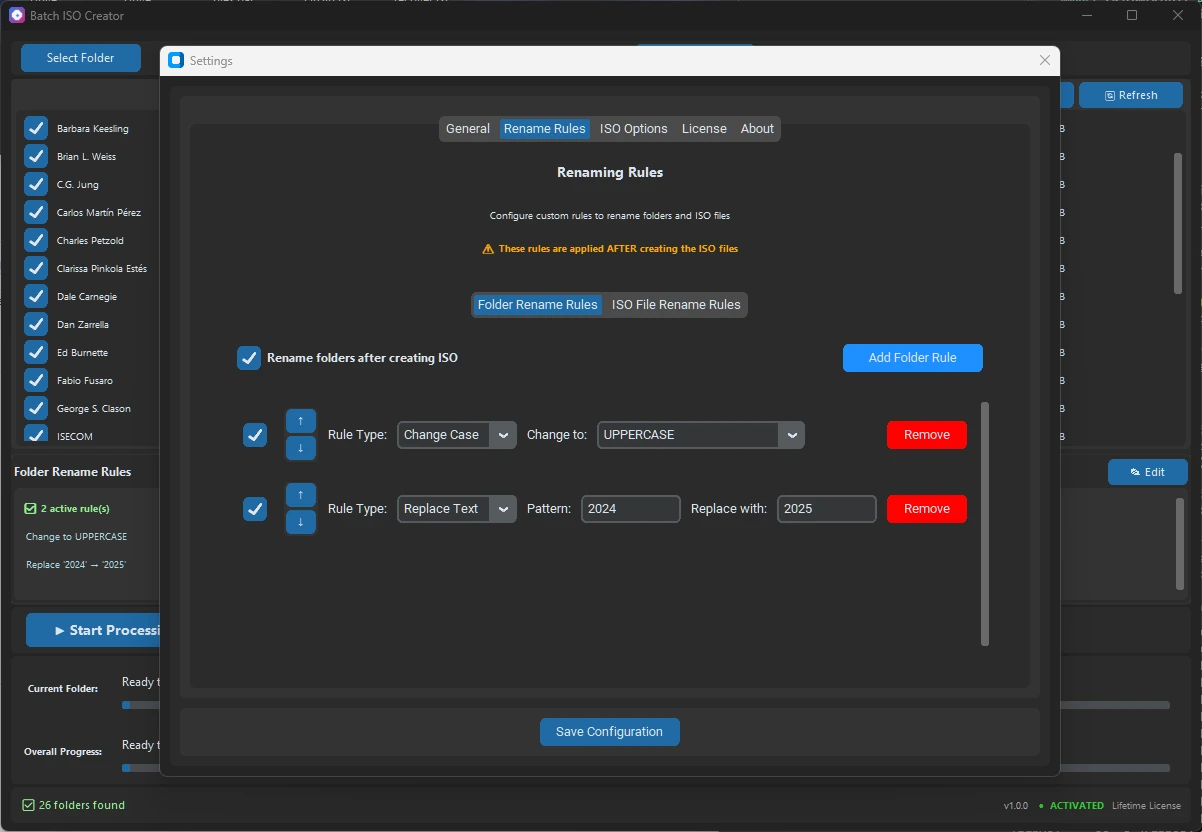Move the Replace Text rule down
This screenshot has height=832, width=1202.
301,522
